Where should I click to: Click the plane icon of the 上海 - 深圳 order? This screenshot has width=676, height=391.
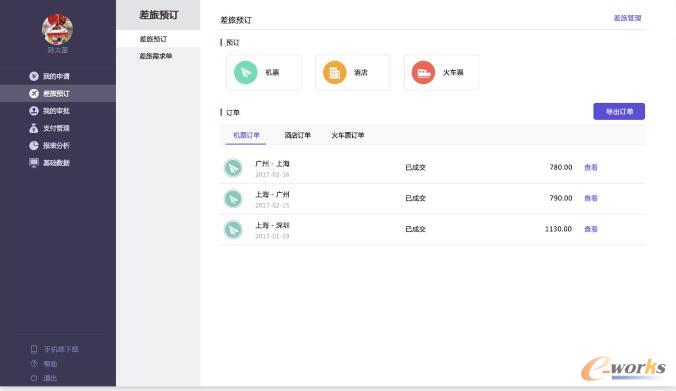233,229
